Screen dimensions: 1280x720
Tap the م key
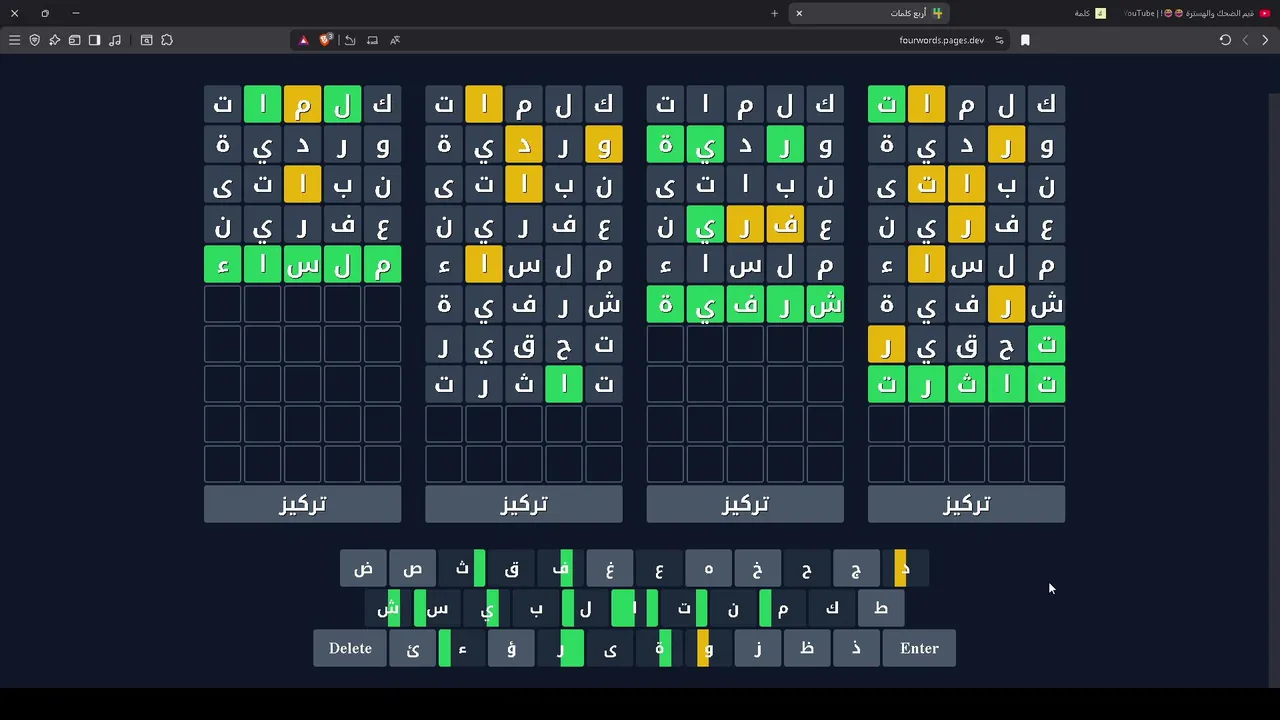[782, 608]
